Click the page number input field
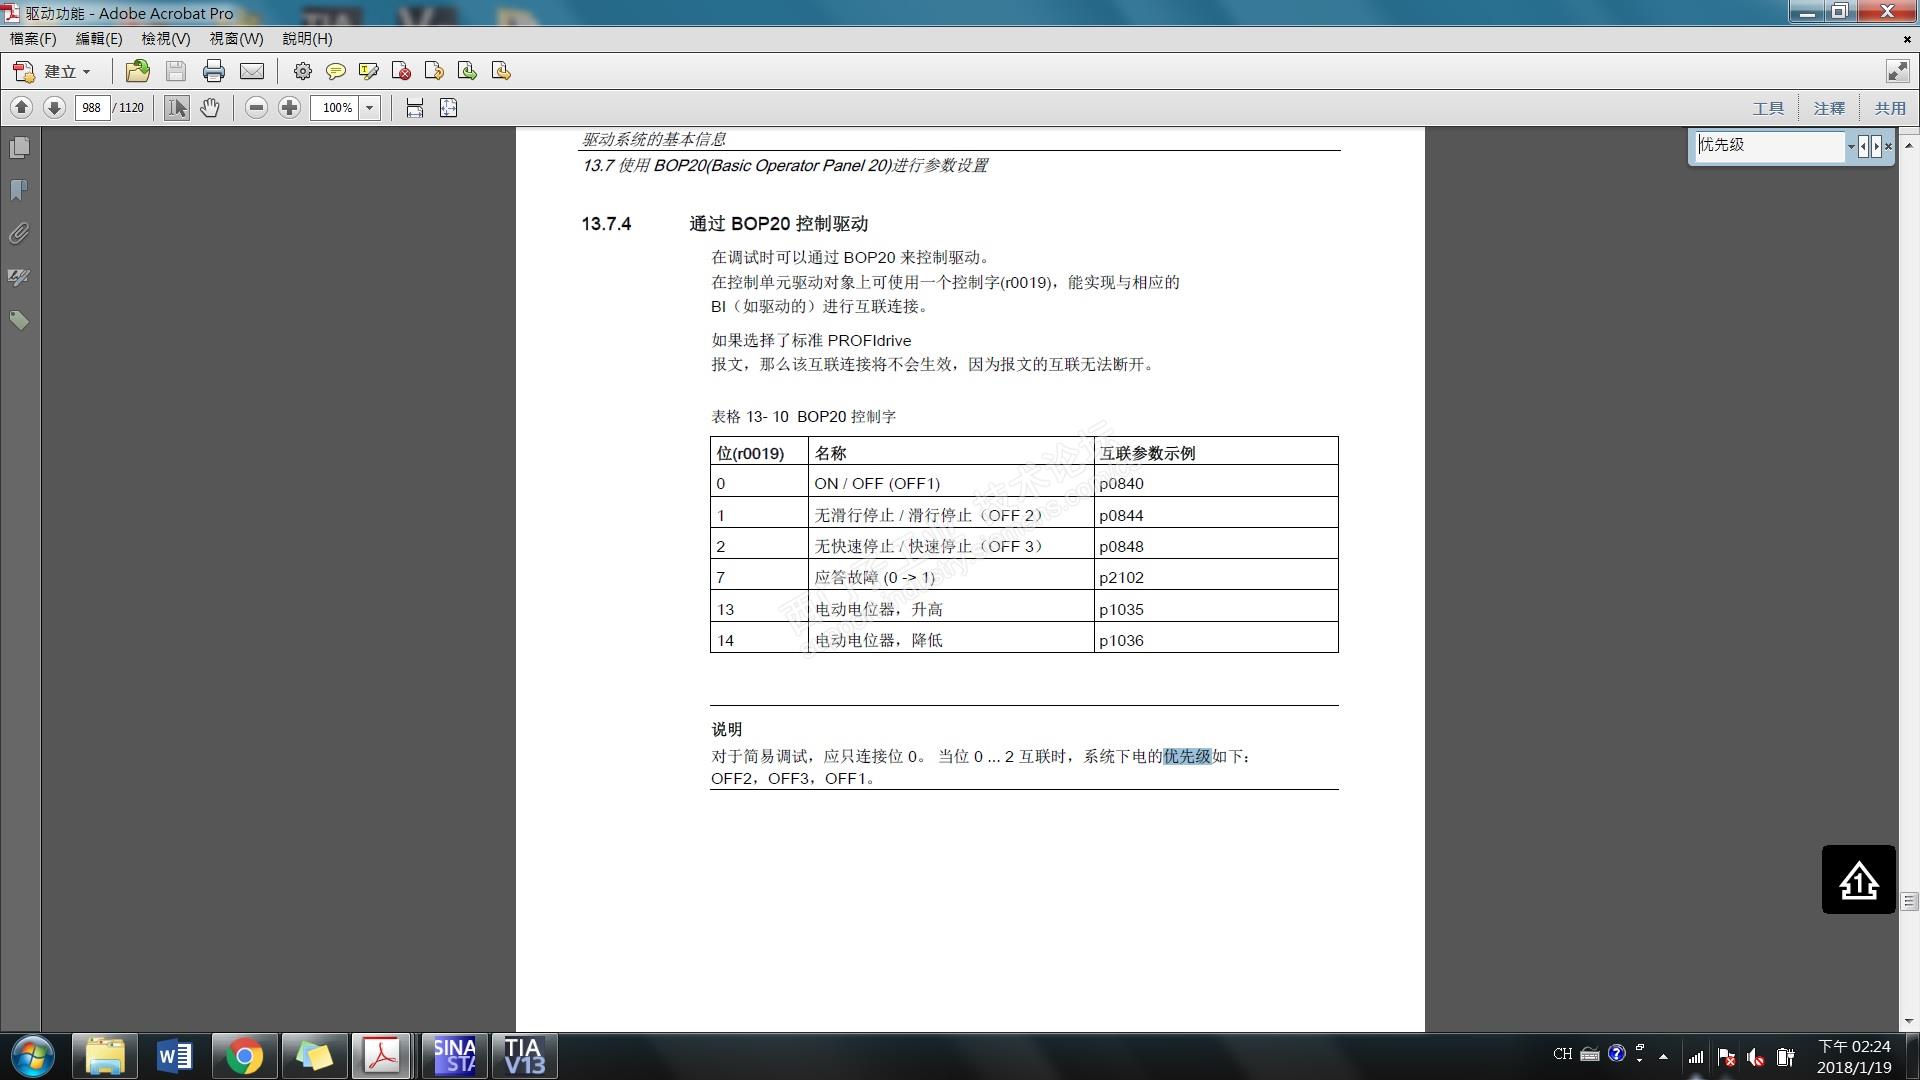 (x=92, y=108)
